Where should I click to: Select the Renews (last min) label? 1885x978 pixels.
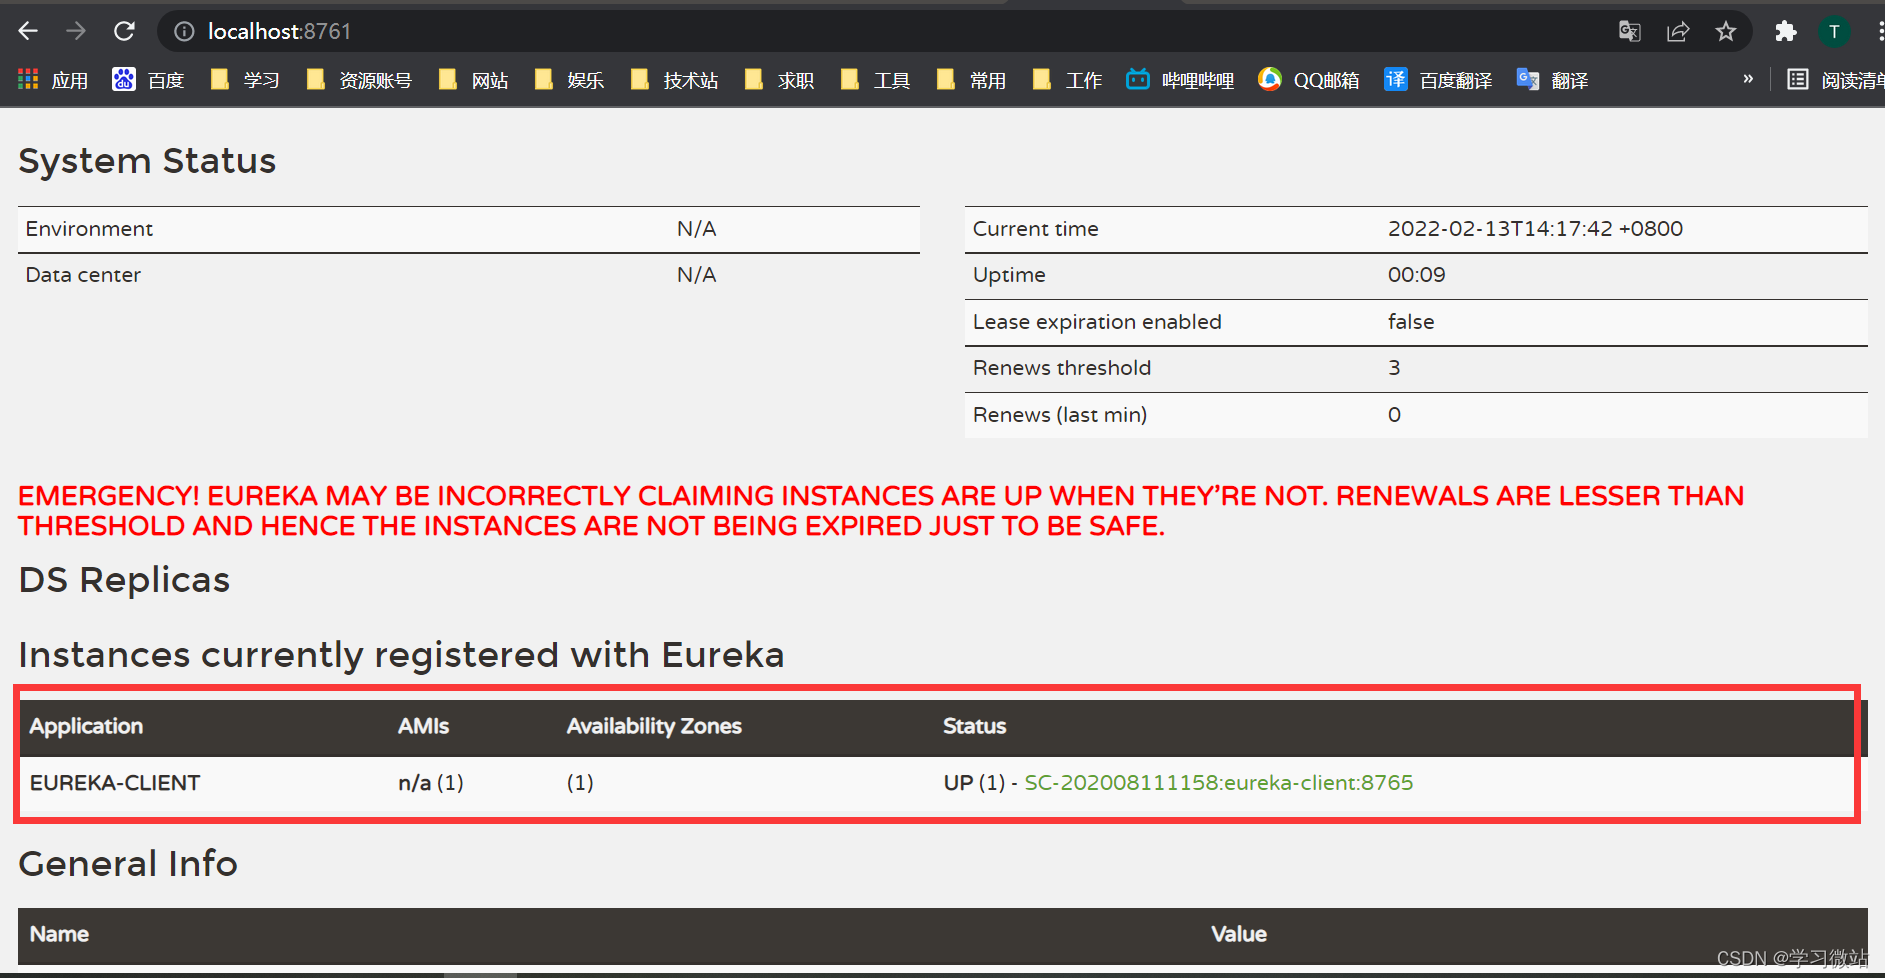pyautogui.click(x=1060, y=415)
